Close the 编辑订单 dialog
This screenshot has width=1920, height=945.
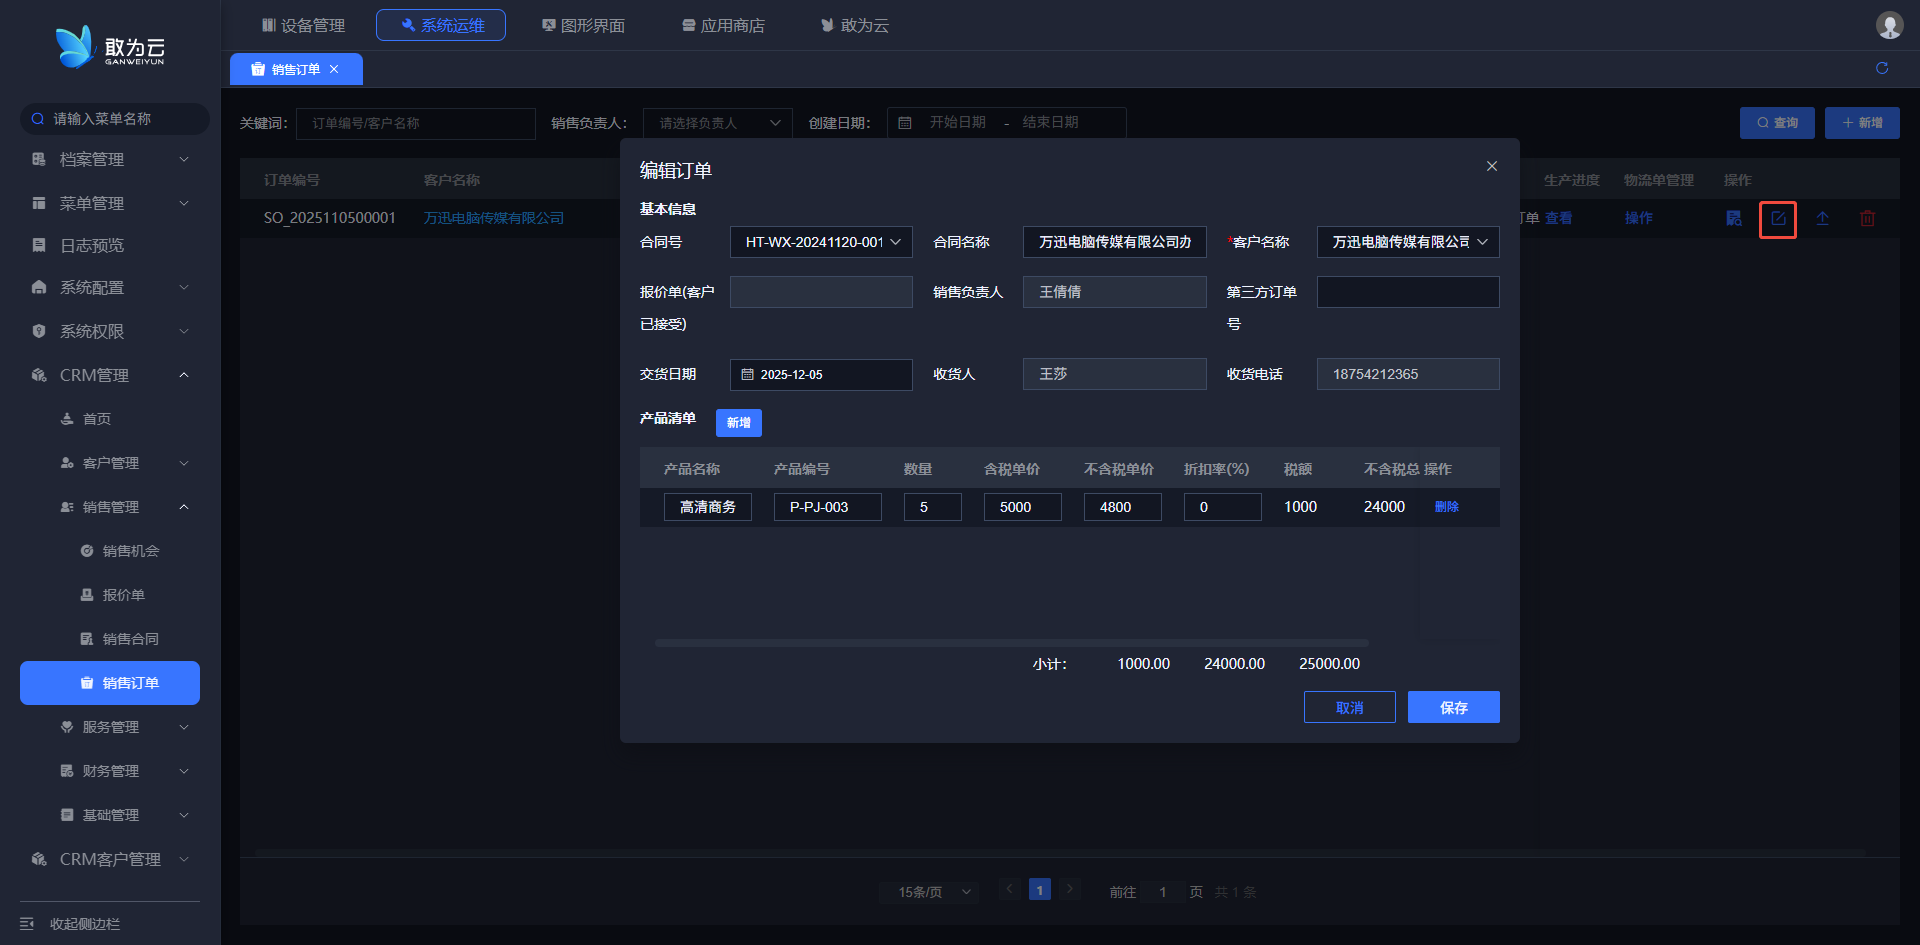click(1491, 166)
